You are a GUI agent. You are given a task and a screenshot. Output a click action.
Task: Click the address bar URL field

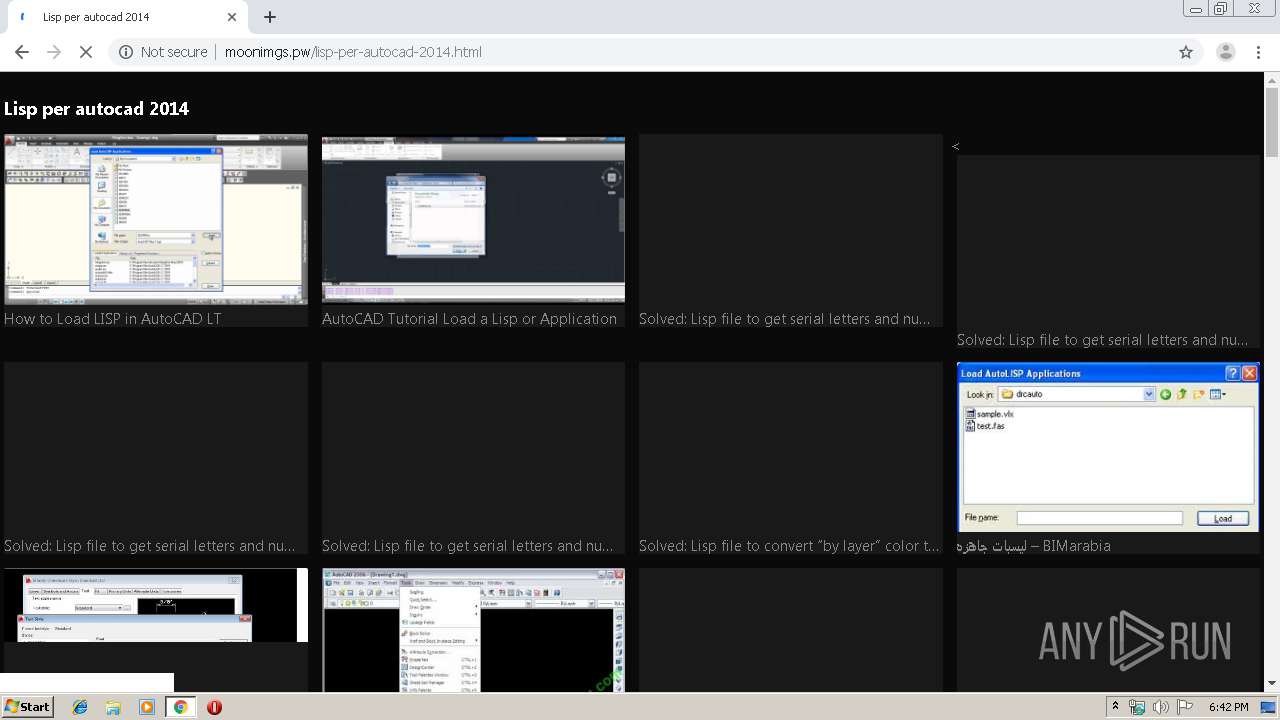640,52
